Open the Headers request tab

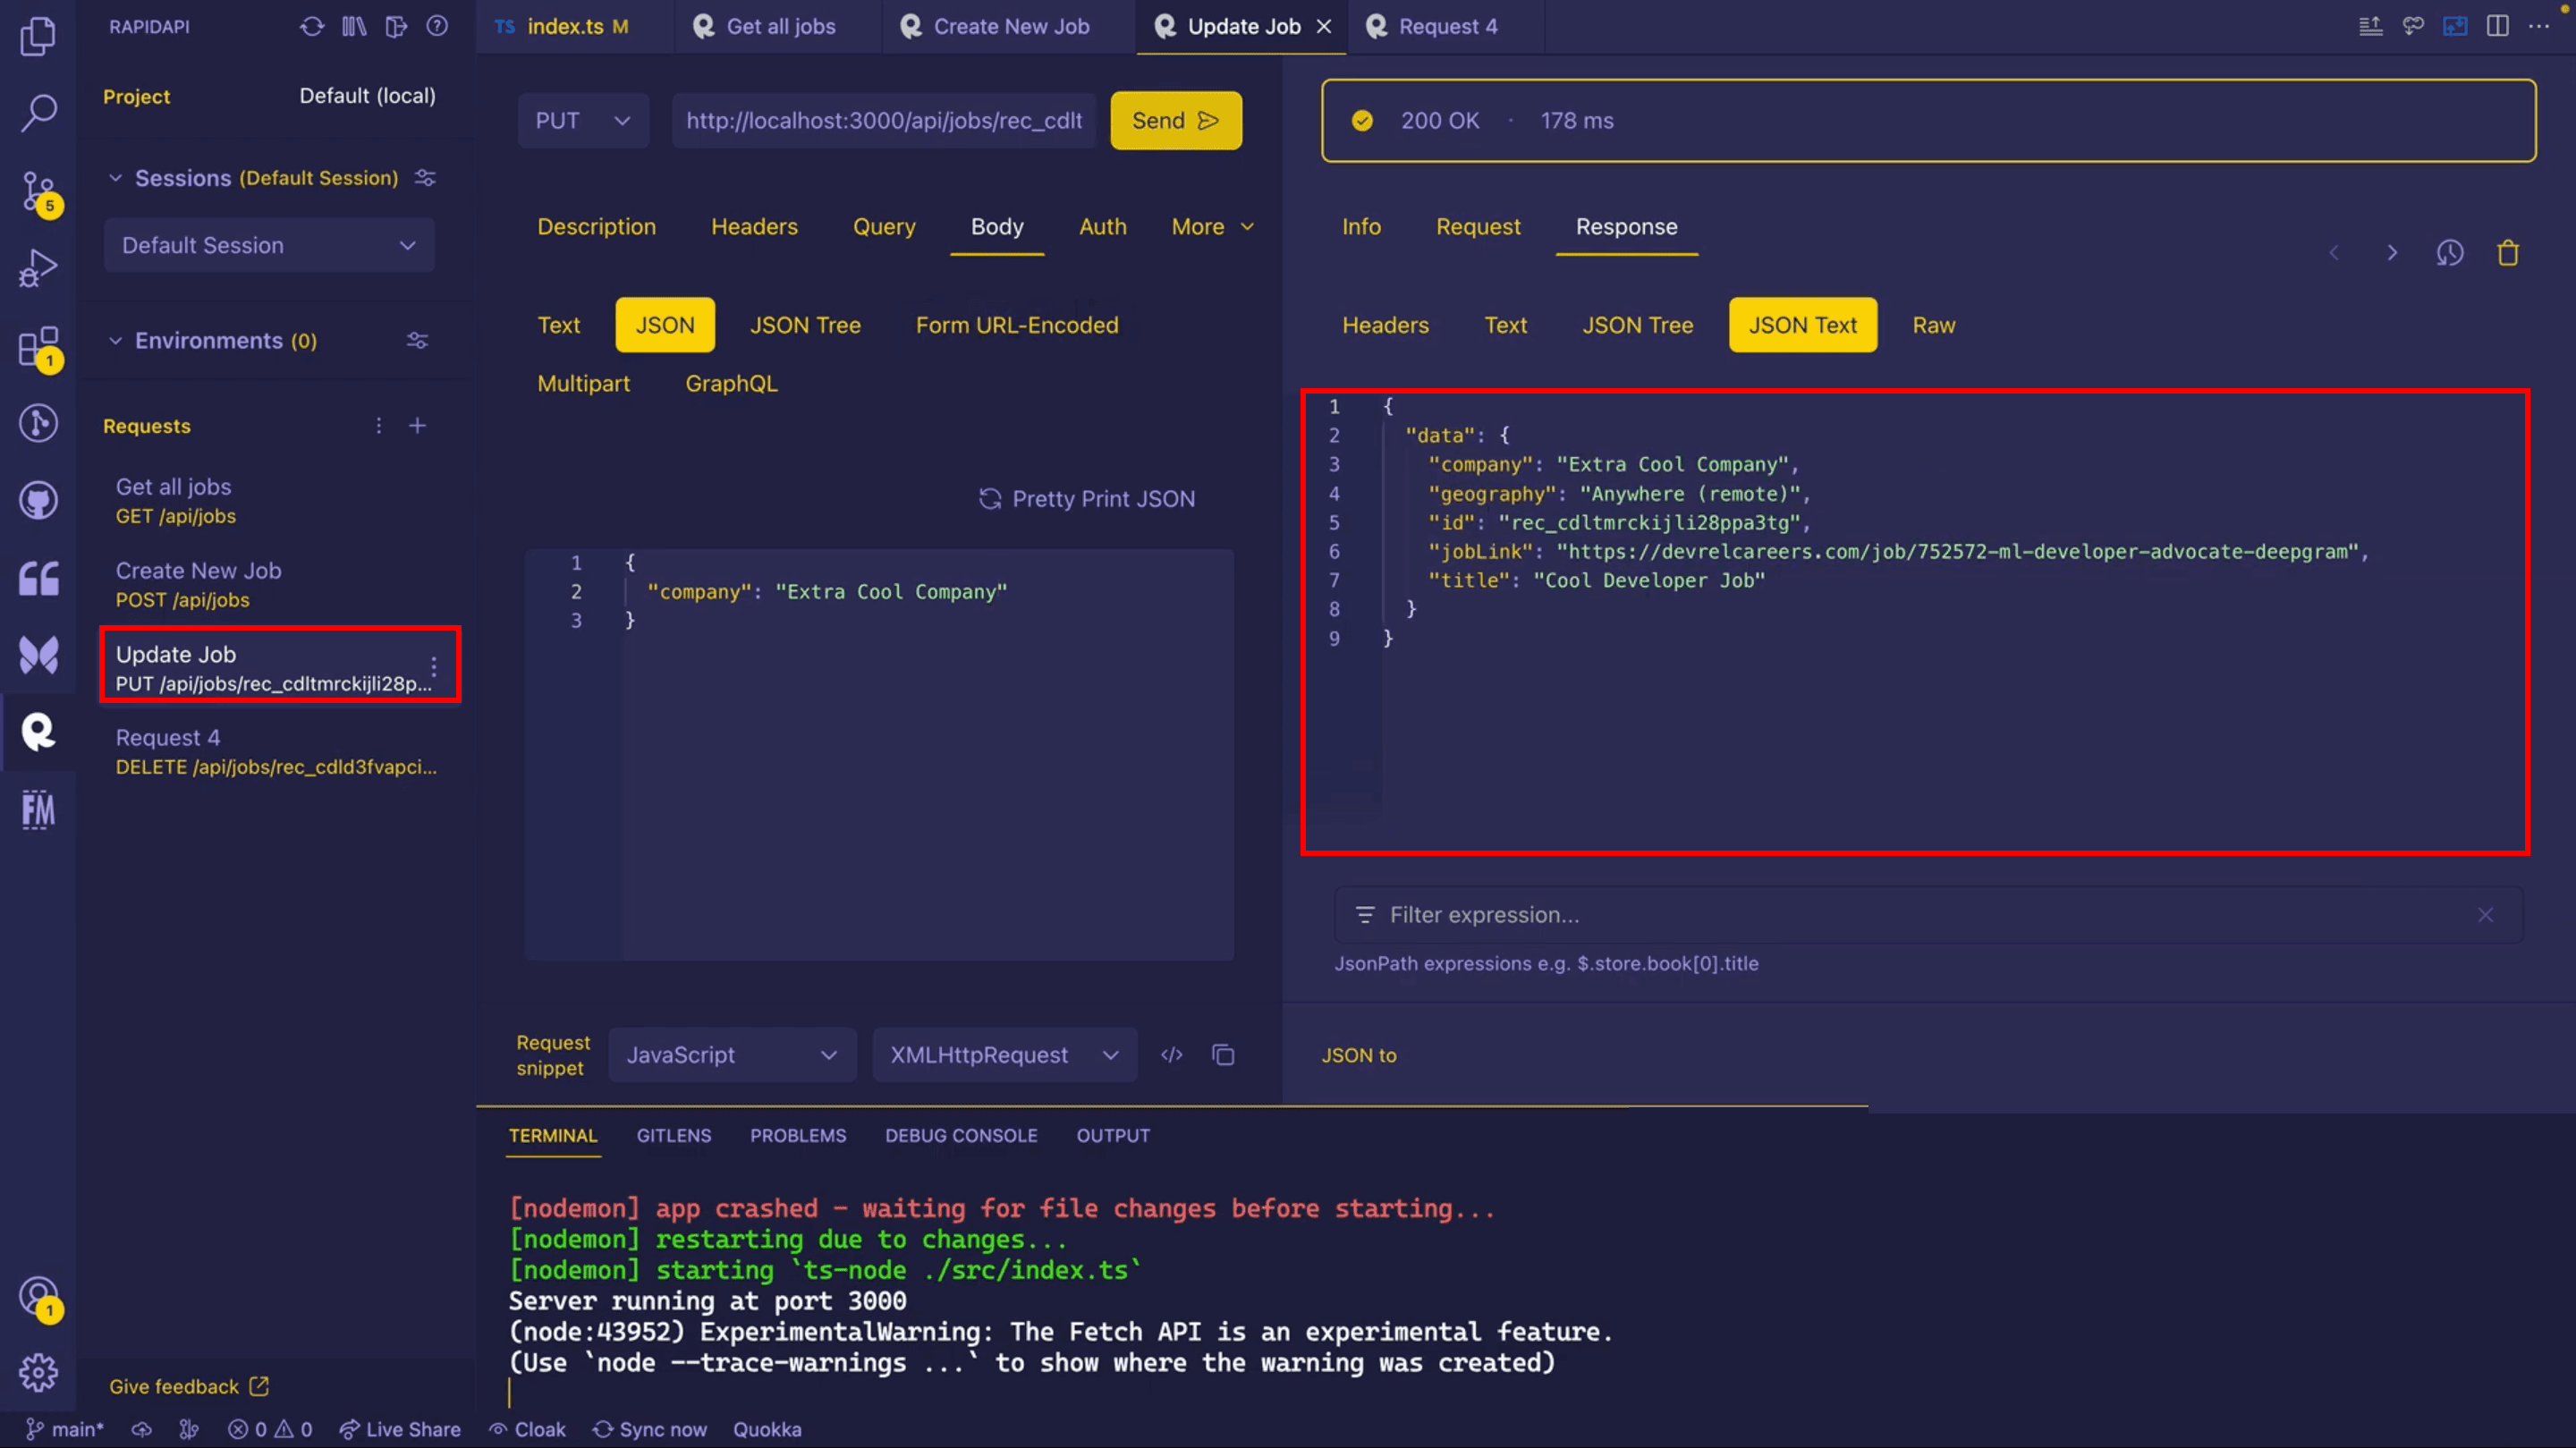754,227
